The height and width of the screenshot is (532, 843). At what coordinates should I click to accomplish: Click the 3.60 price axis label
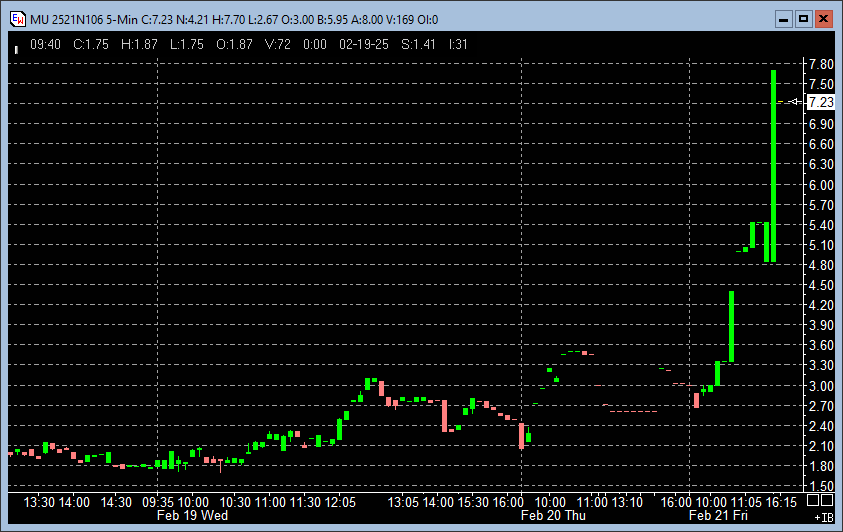tap(821, 345)
